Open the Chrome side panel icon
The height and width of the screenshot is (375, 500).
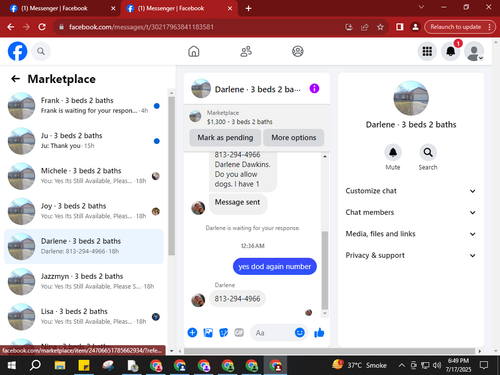(399, 27)
